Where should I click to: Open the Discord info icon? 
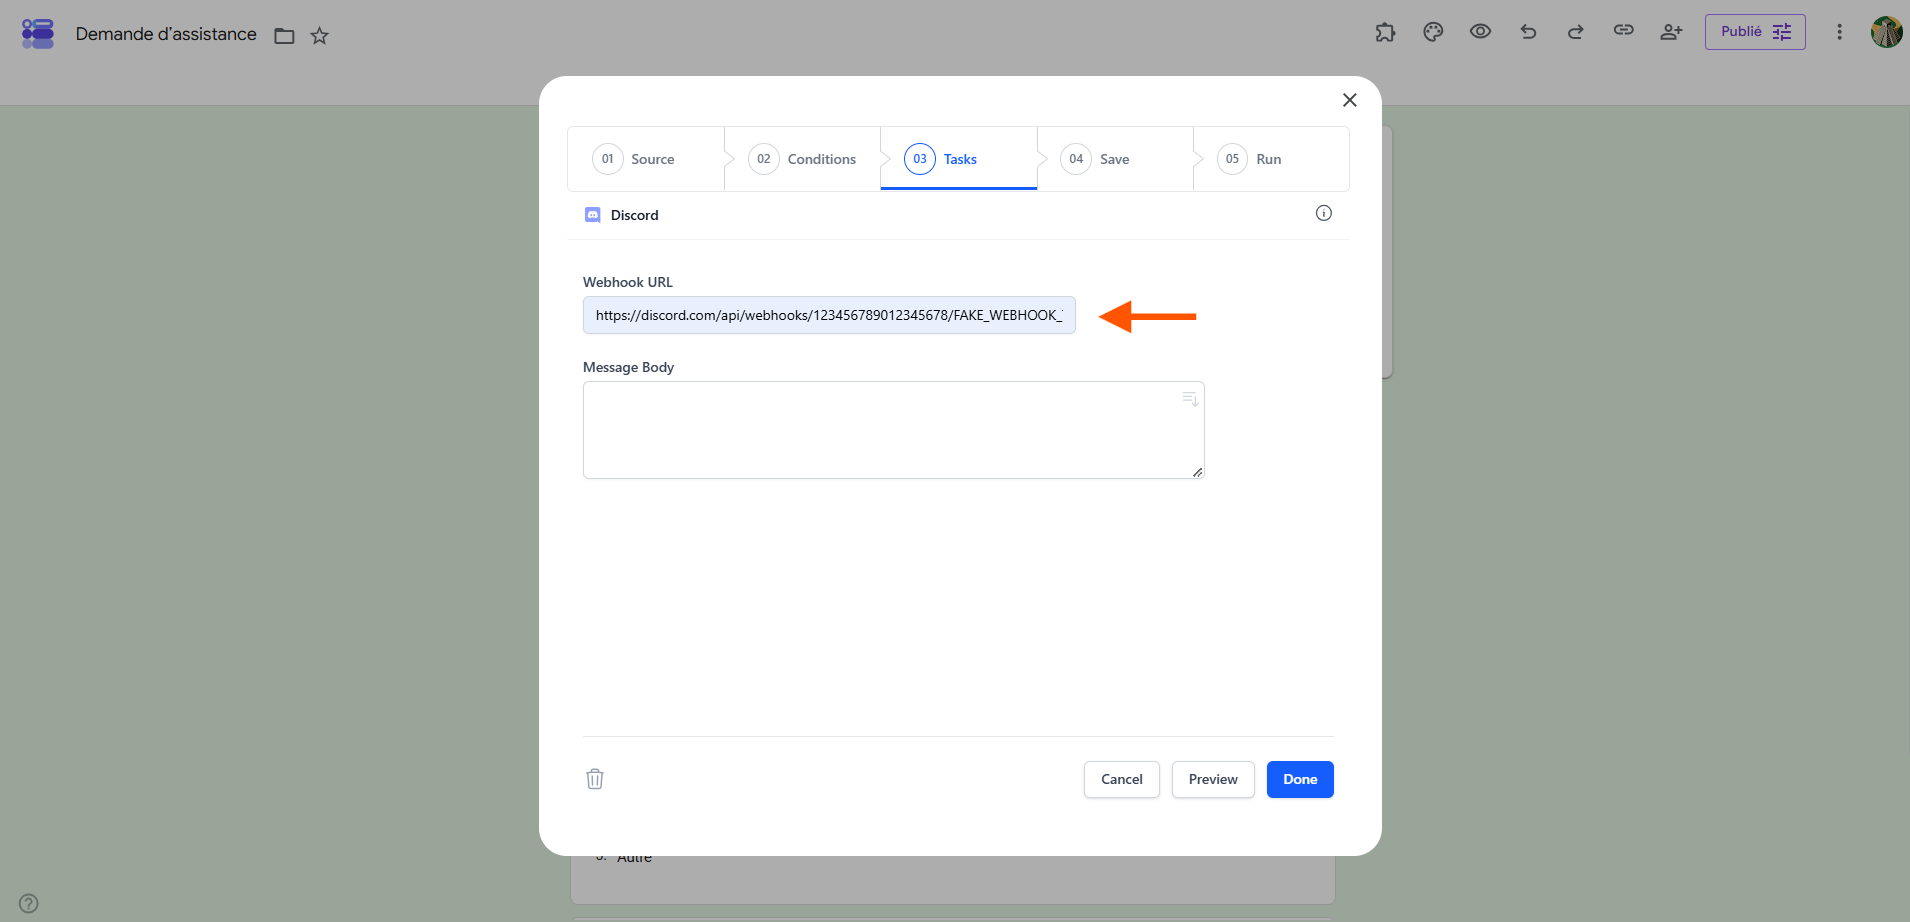1323,213
